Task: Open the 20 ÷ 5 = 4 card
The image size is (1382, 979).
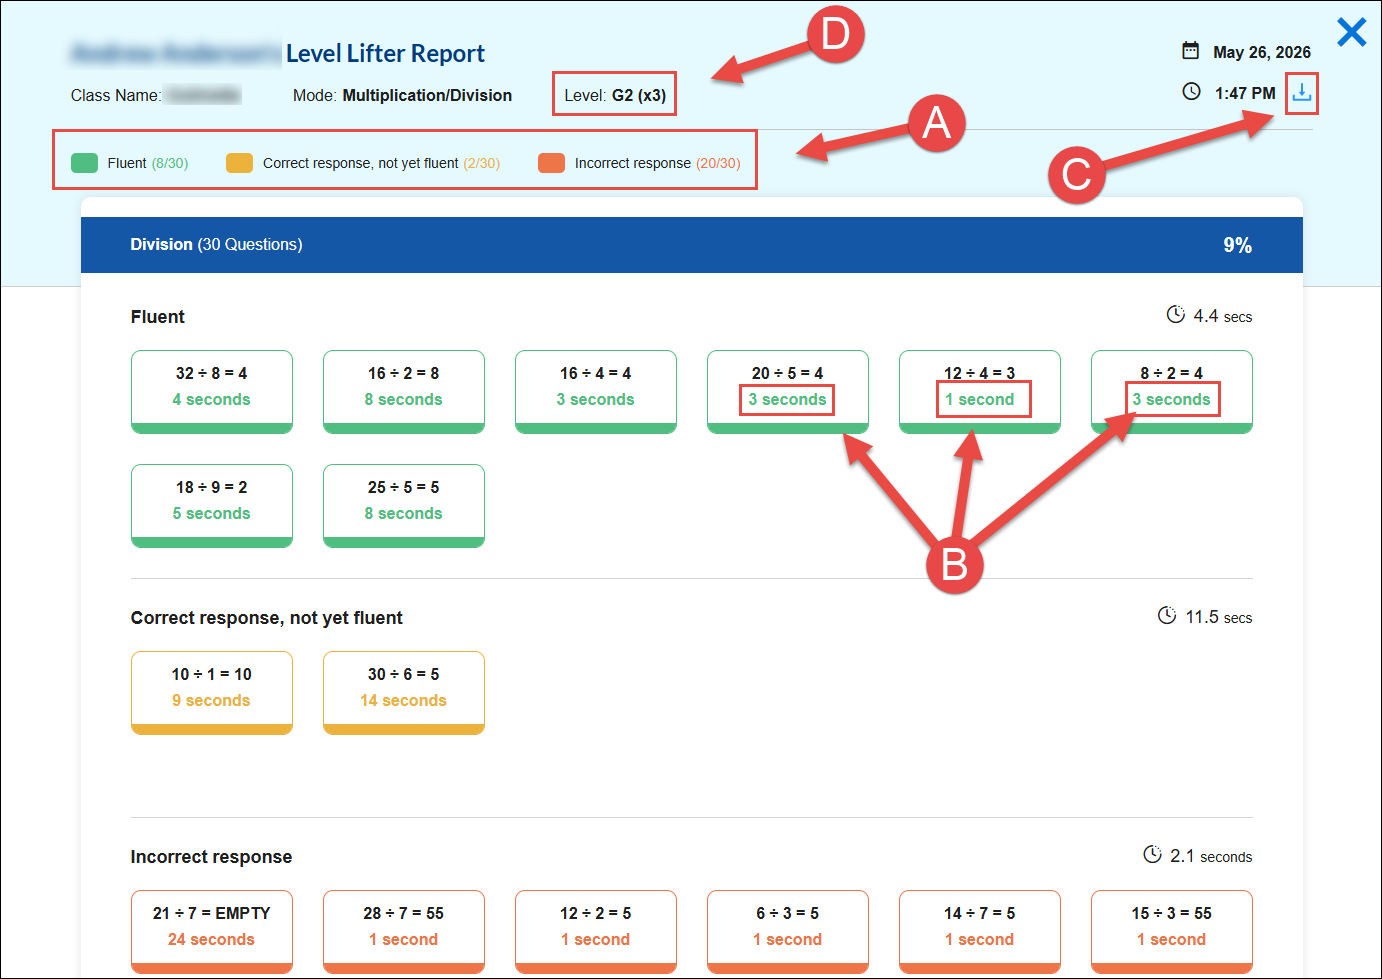Action: pos(788,392)
